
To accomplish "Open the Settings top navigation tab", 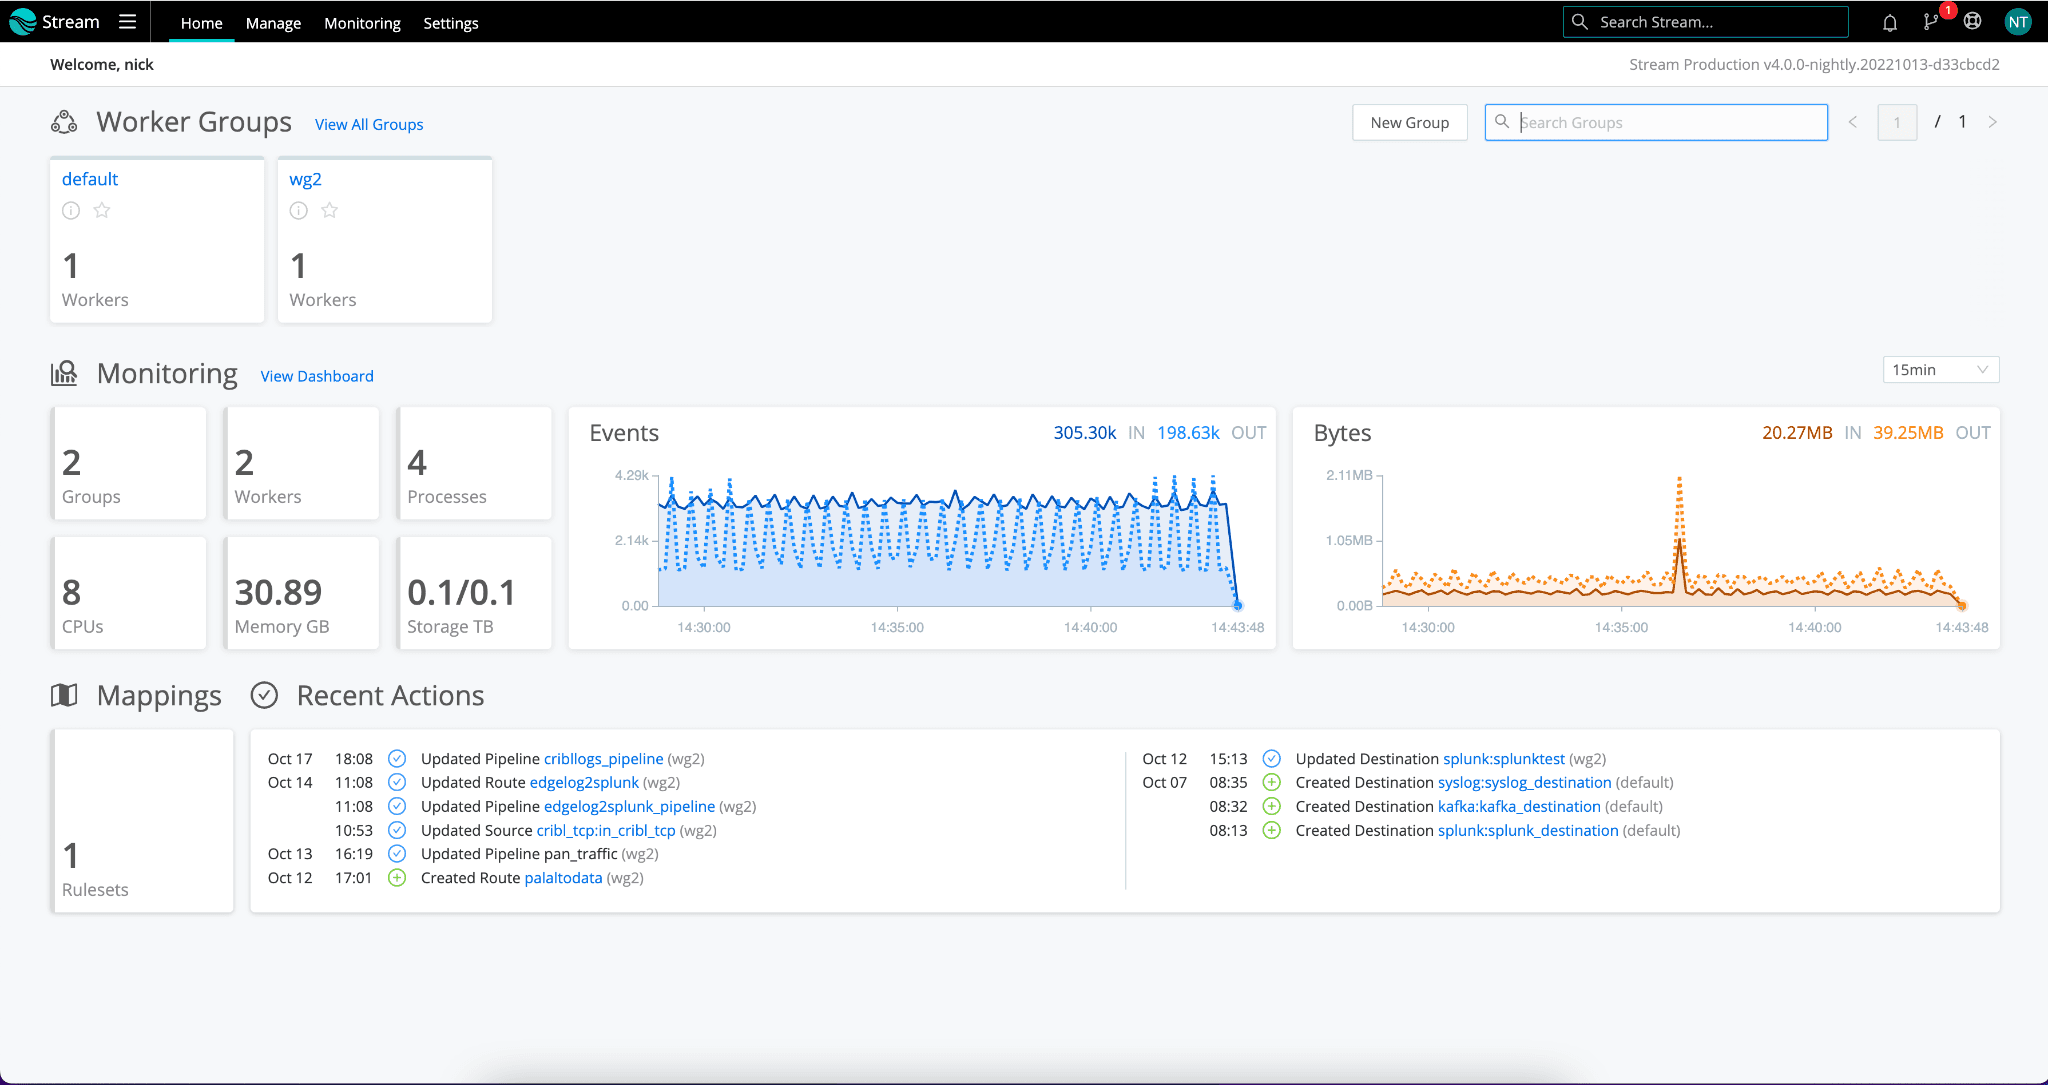I will pyautogui.click(x=450, y=23).
